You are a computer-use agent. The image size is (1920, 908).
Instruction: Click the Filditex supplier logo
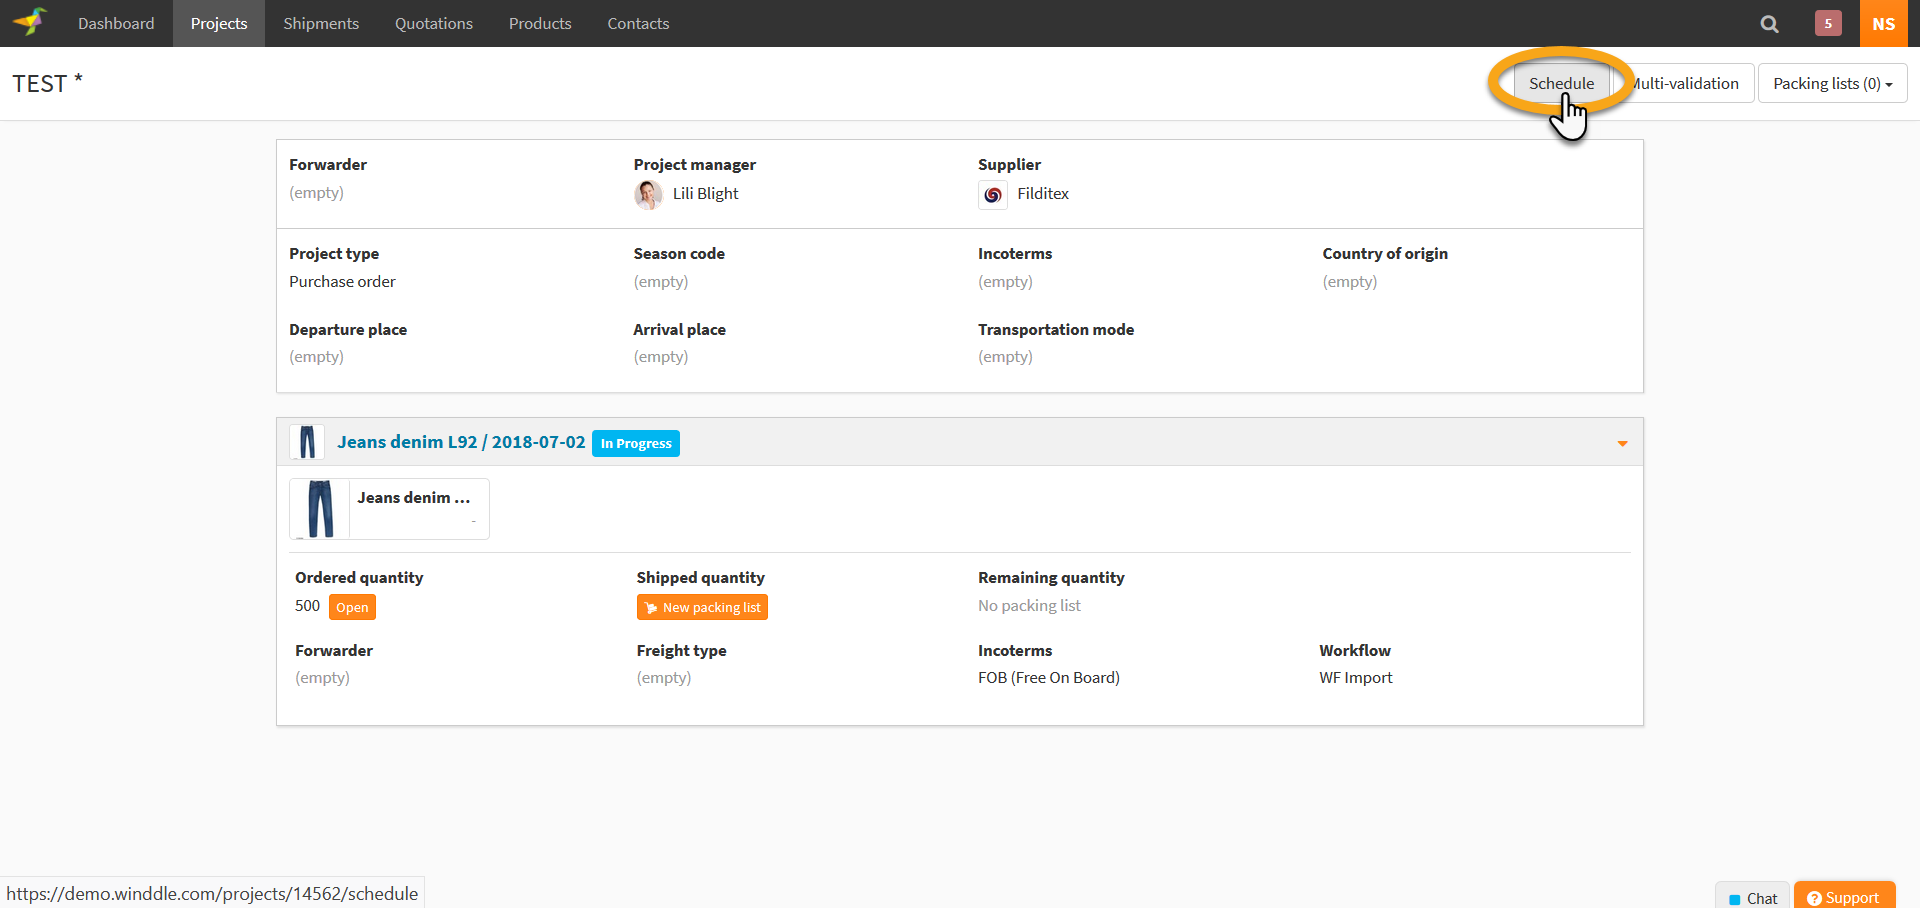point(992,195)
